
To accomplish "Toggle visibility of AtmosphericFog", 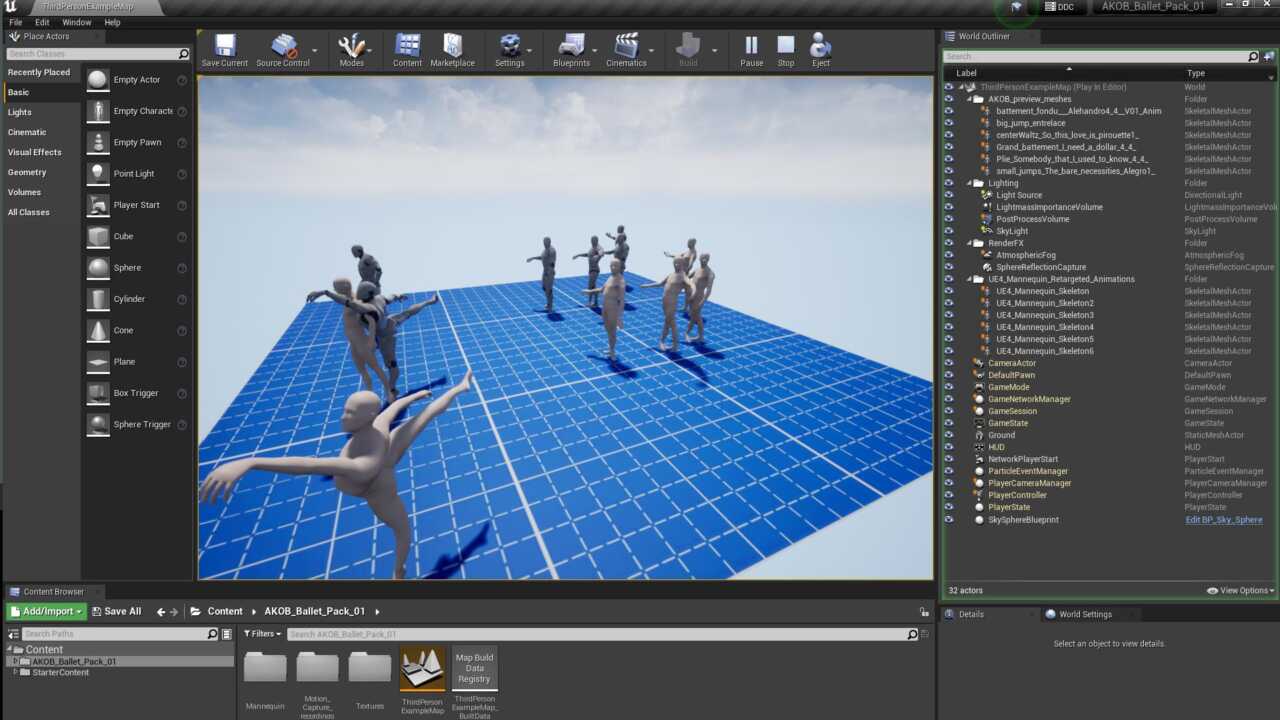I will [949, 255].
